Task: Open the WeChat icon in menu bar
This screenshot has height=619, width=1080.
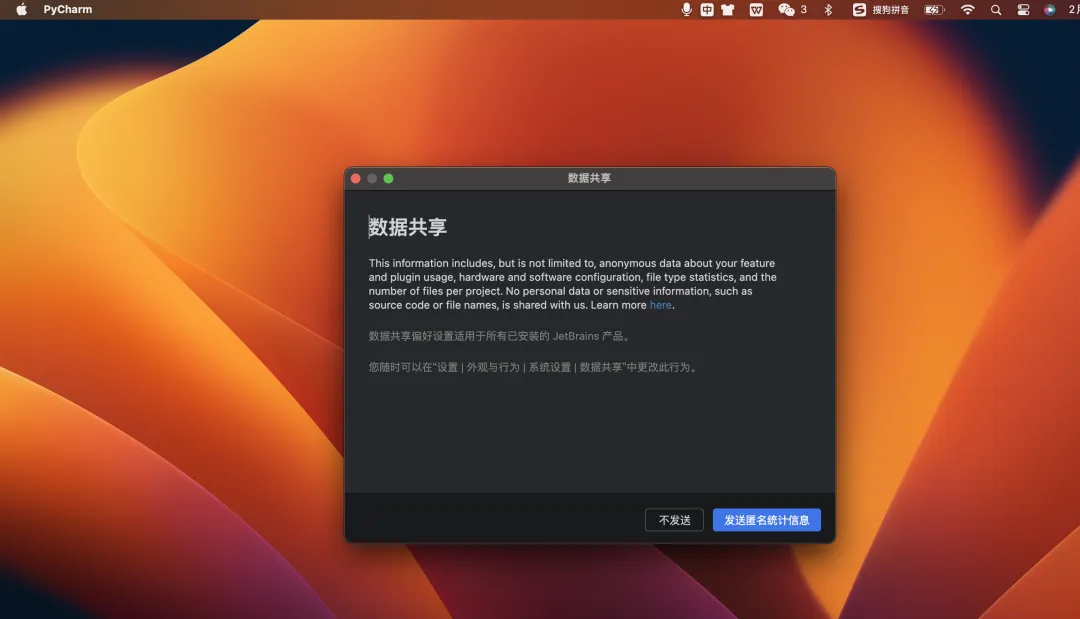Action: coord(786,10)
